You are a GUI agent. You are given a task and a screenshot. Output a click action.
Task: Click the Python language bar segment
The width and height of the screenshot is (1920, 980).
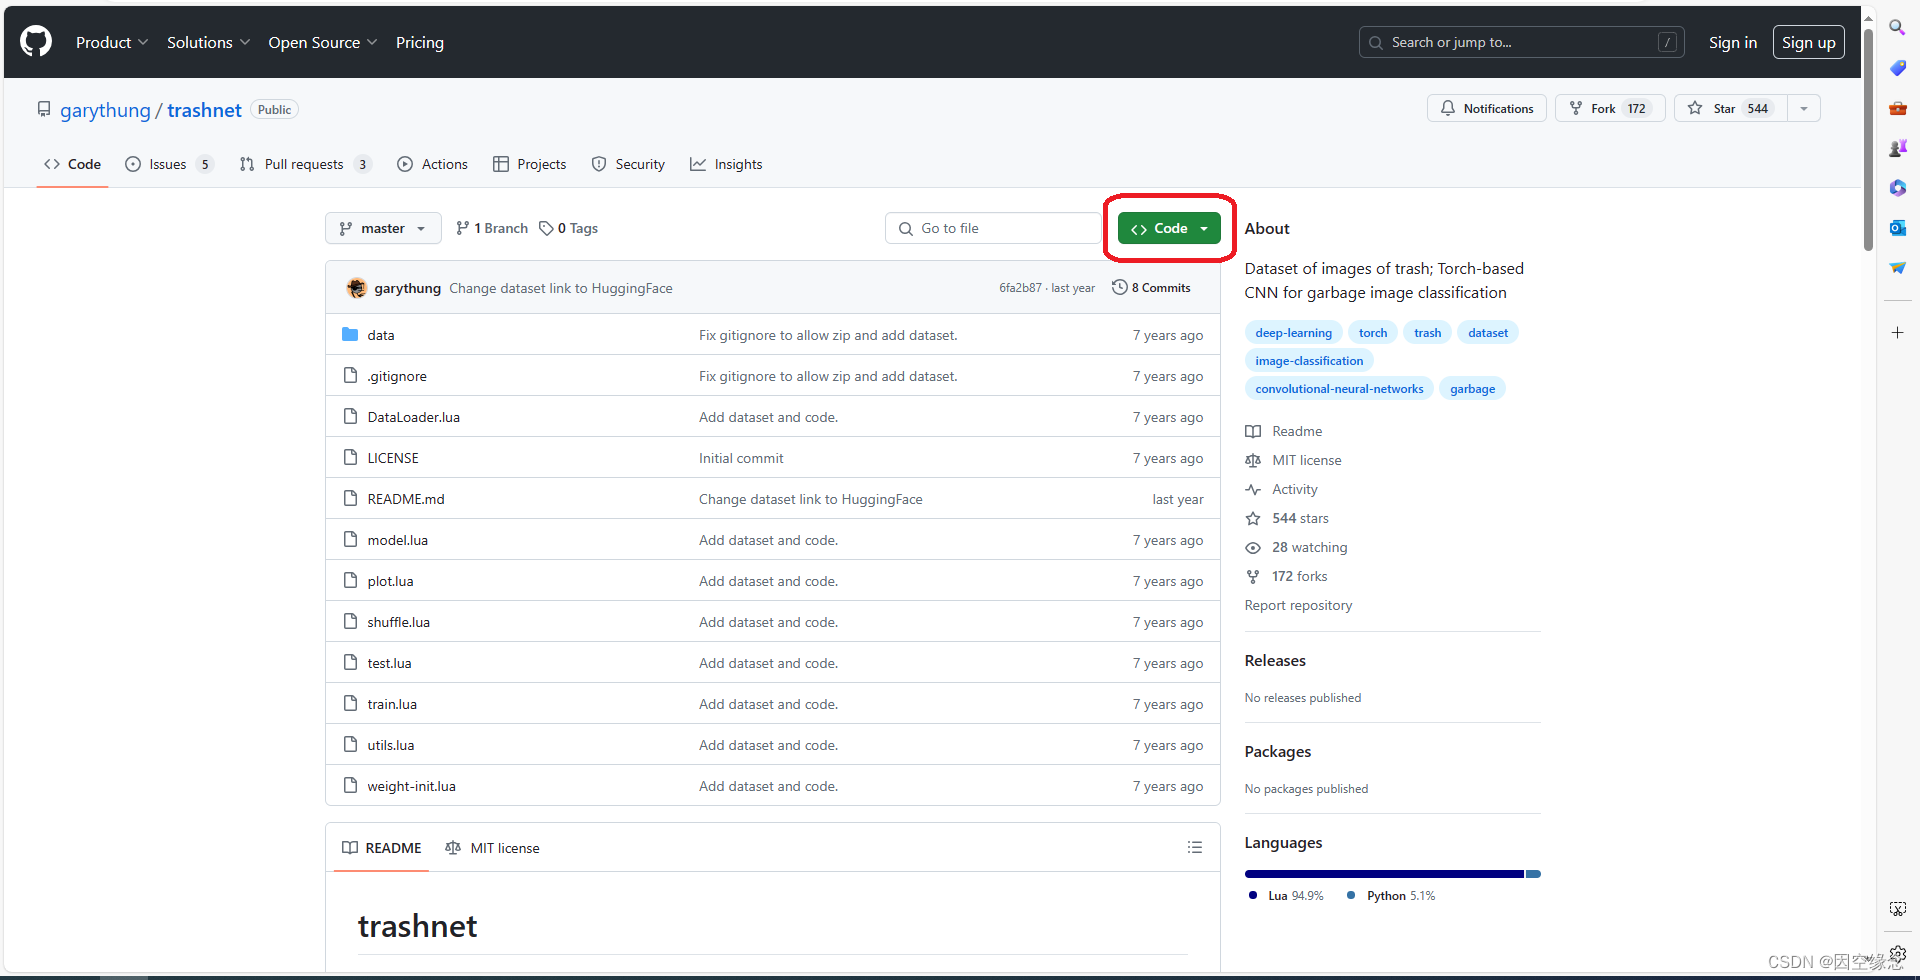1533,874
